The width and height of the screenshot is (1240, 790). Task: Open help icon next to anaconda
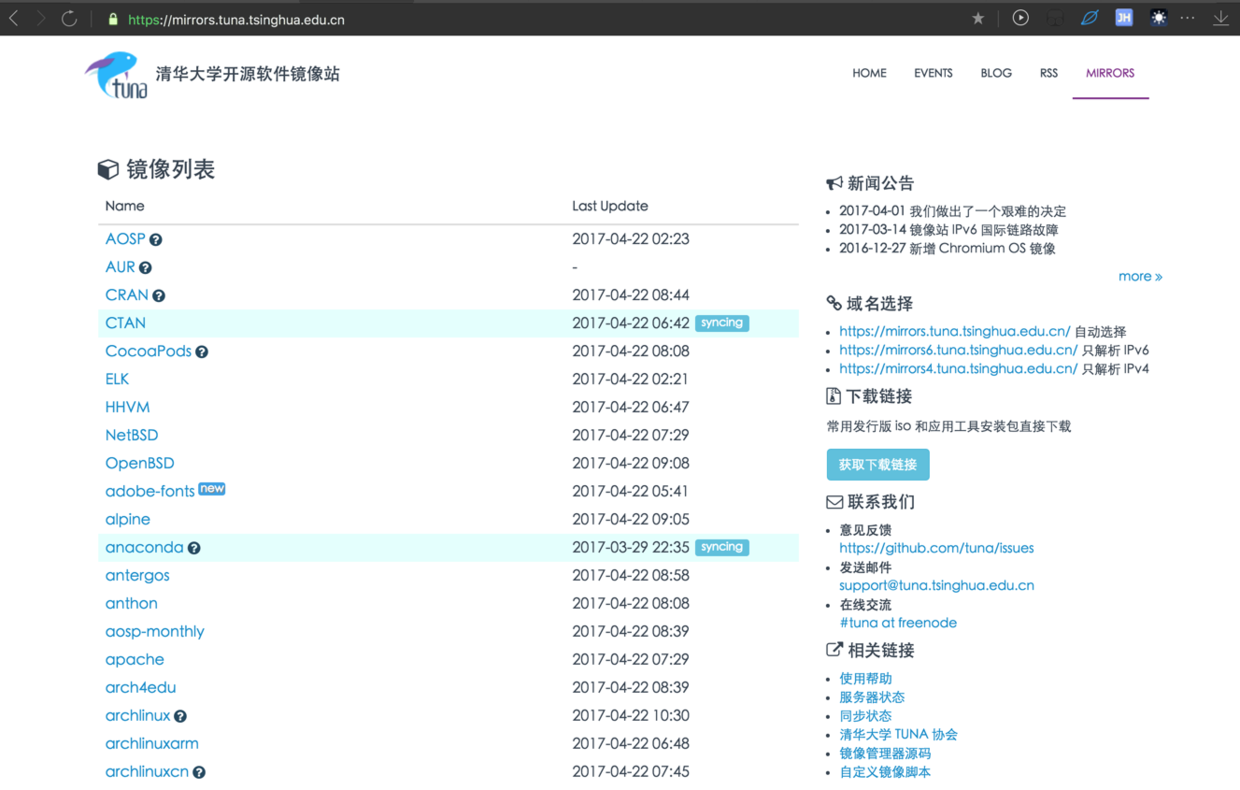point(194,548)
